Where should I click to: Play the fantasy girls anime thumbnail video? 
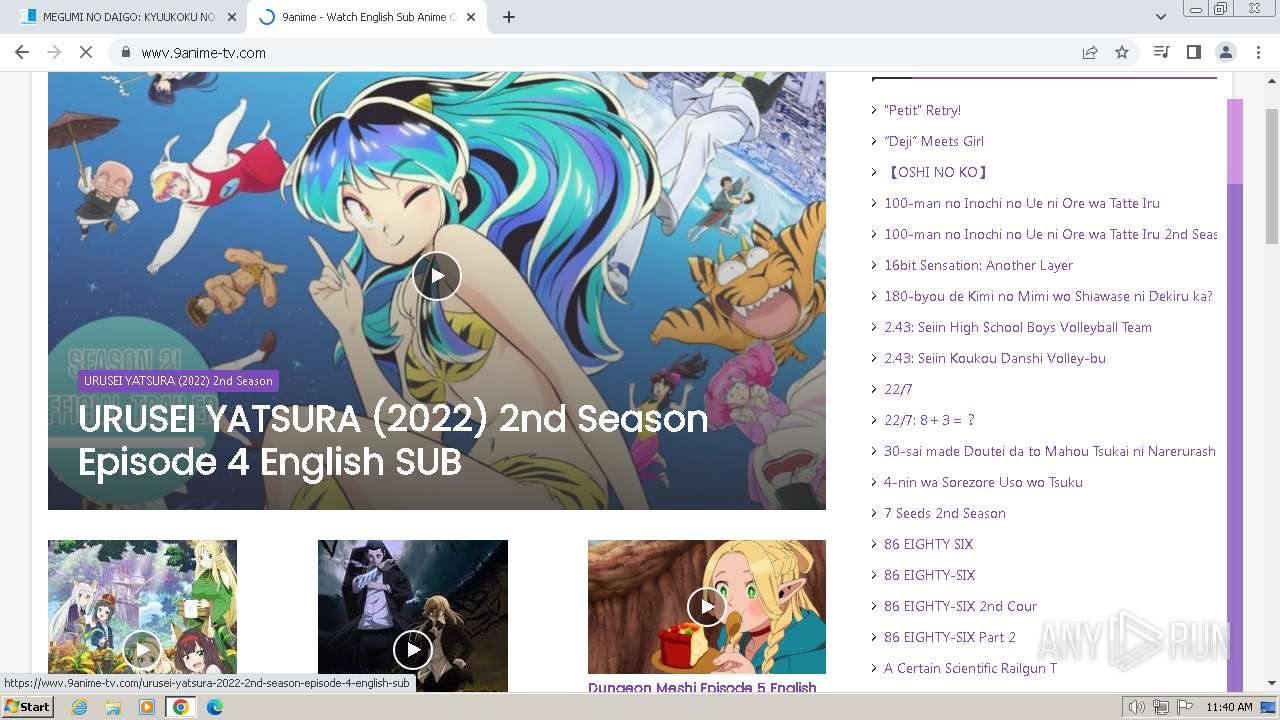(142, 650)
